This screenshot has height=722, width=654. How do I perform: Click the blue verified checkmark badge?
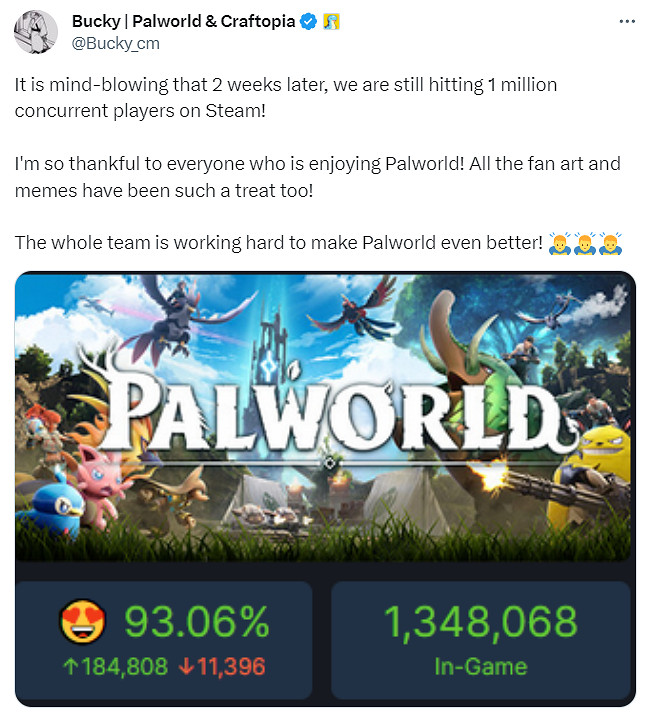(308, 21)
